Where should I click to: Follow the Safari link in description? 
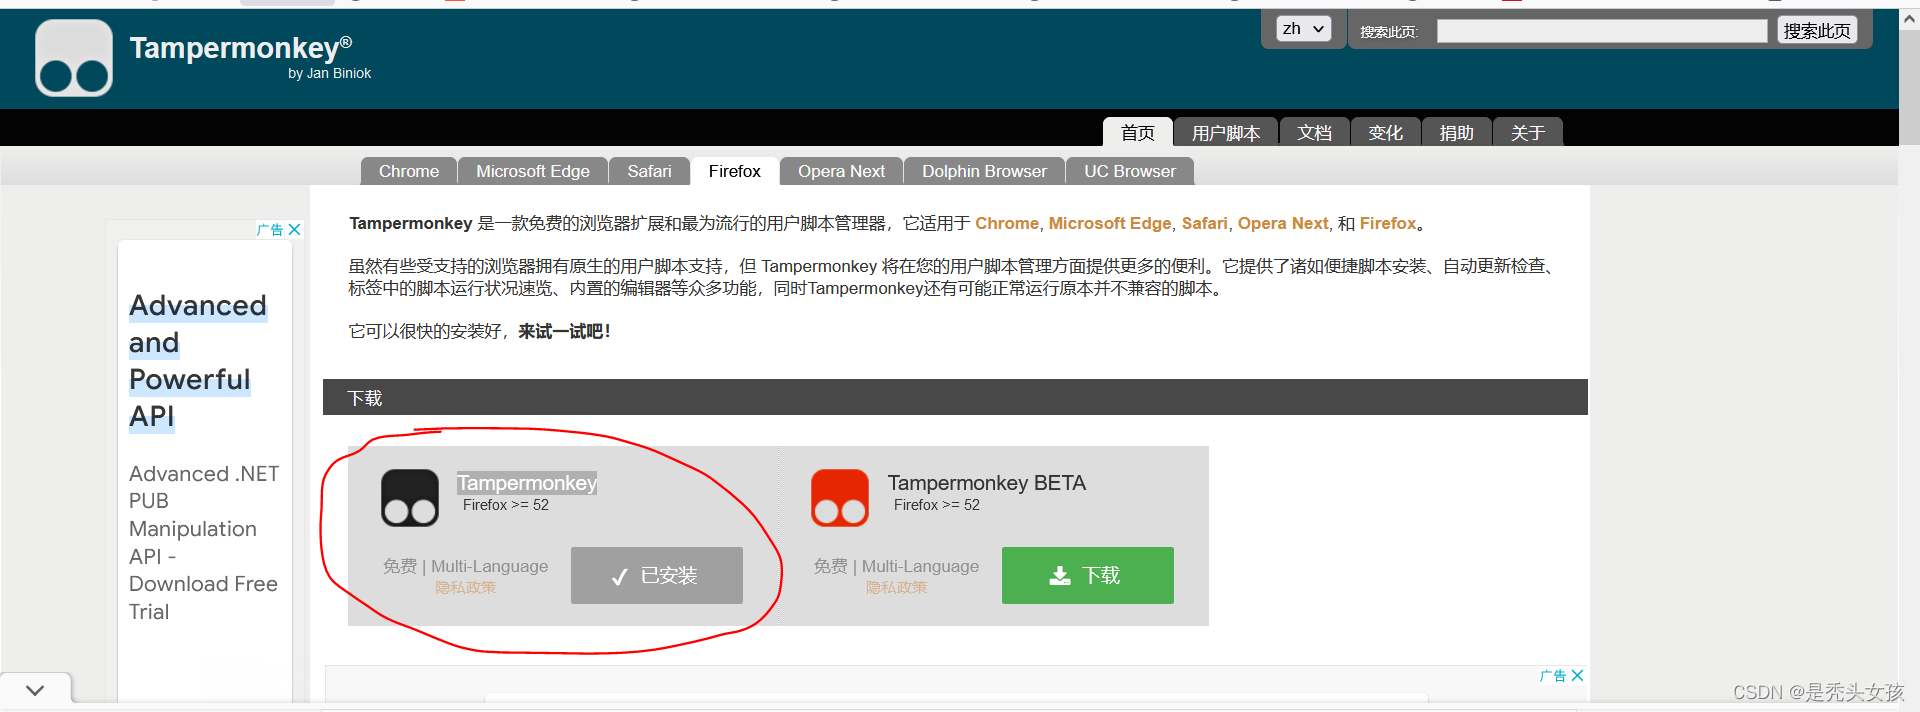[x=1205, y=224]
